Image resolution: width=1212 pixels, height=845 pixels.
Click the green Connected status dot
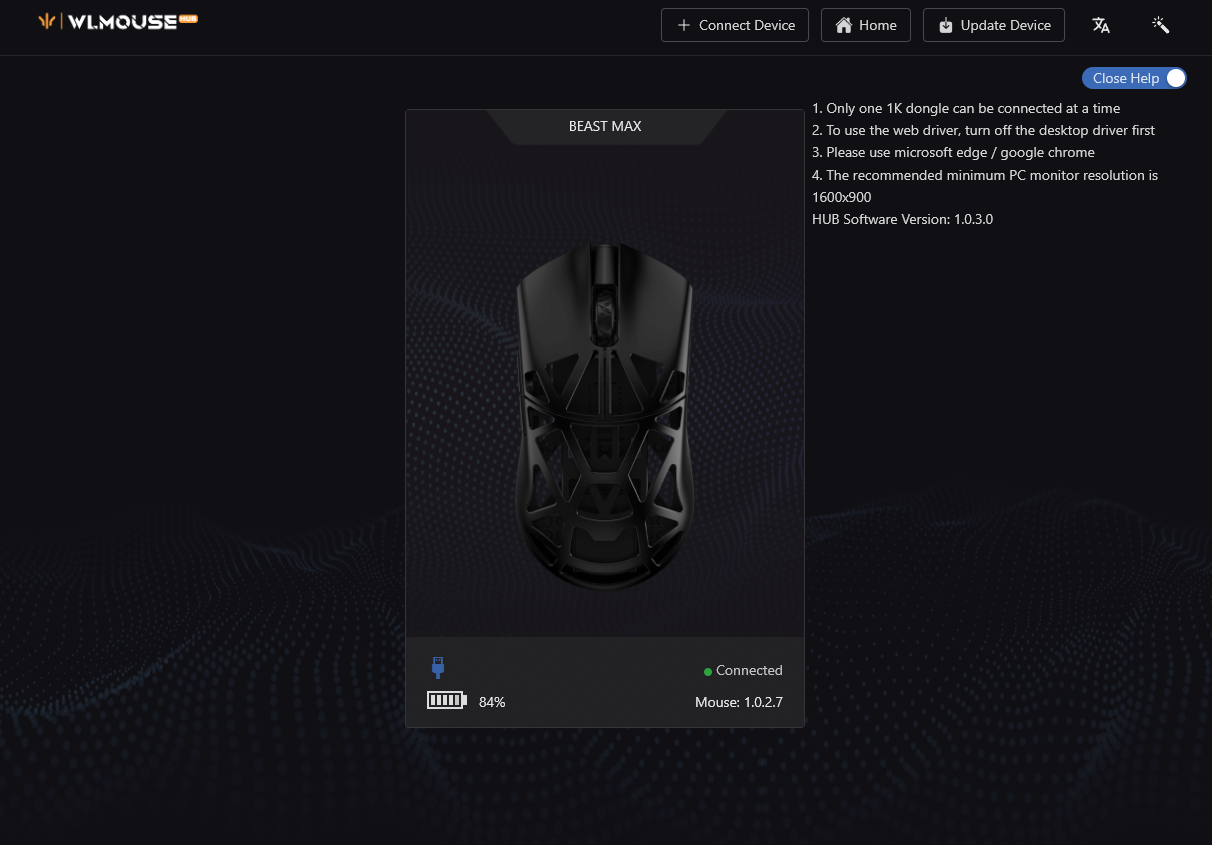[x=708, y=671]
